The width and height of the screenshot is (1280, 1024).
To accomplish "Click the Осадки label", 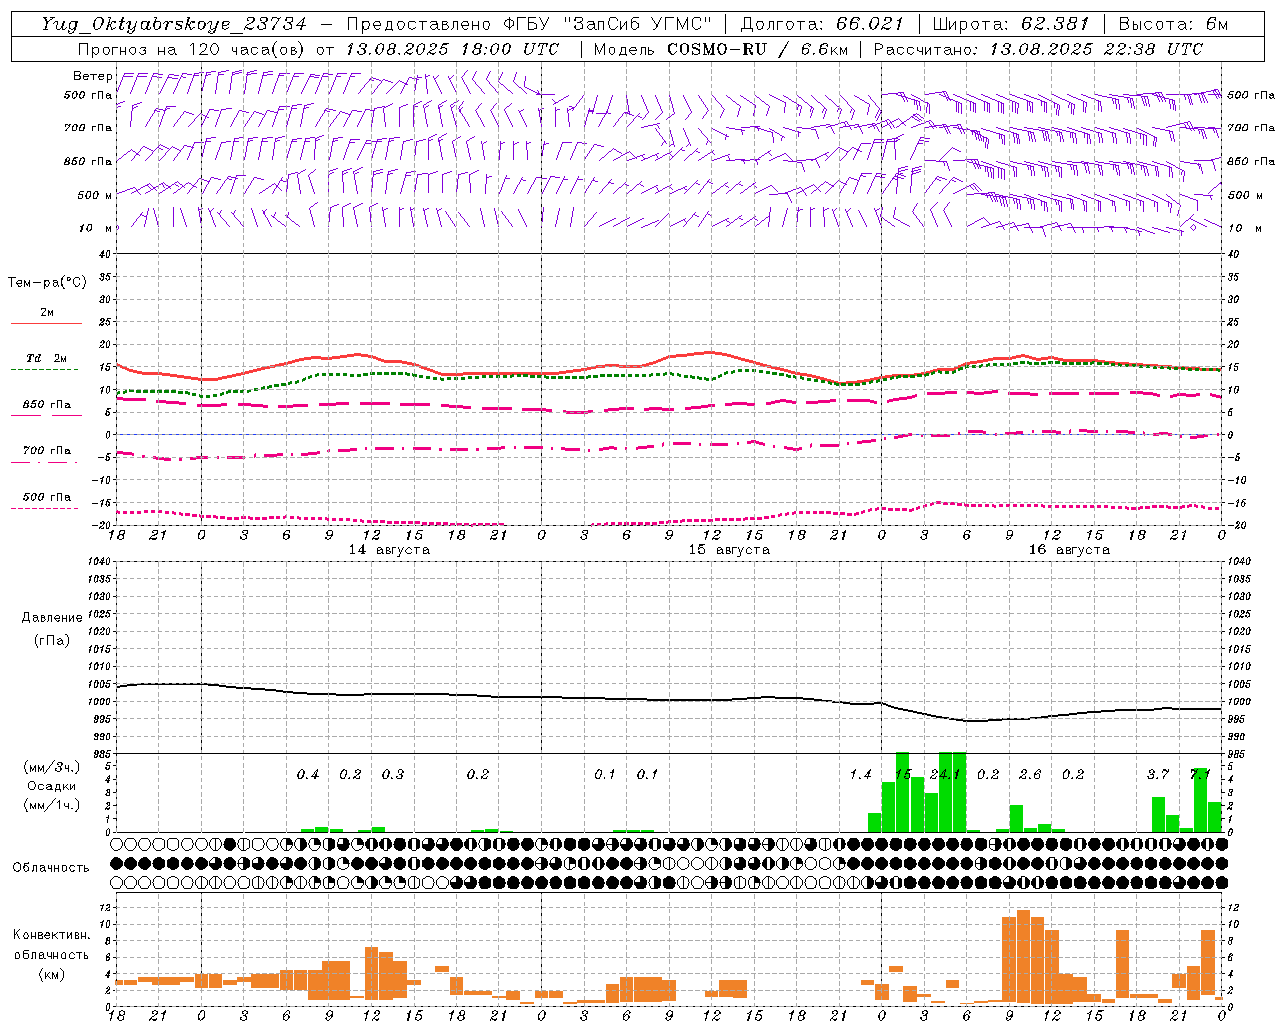I will click(52, 786).
